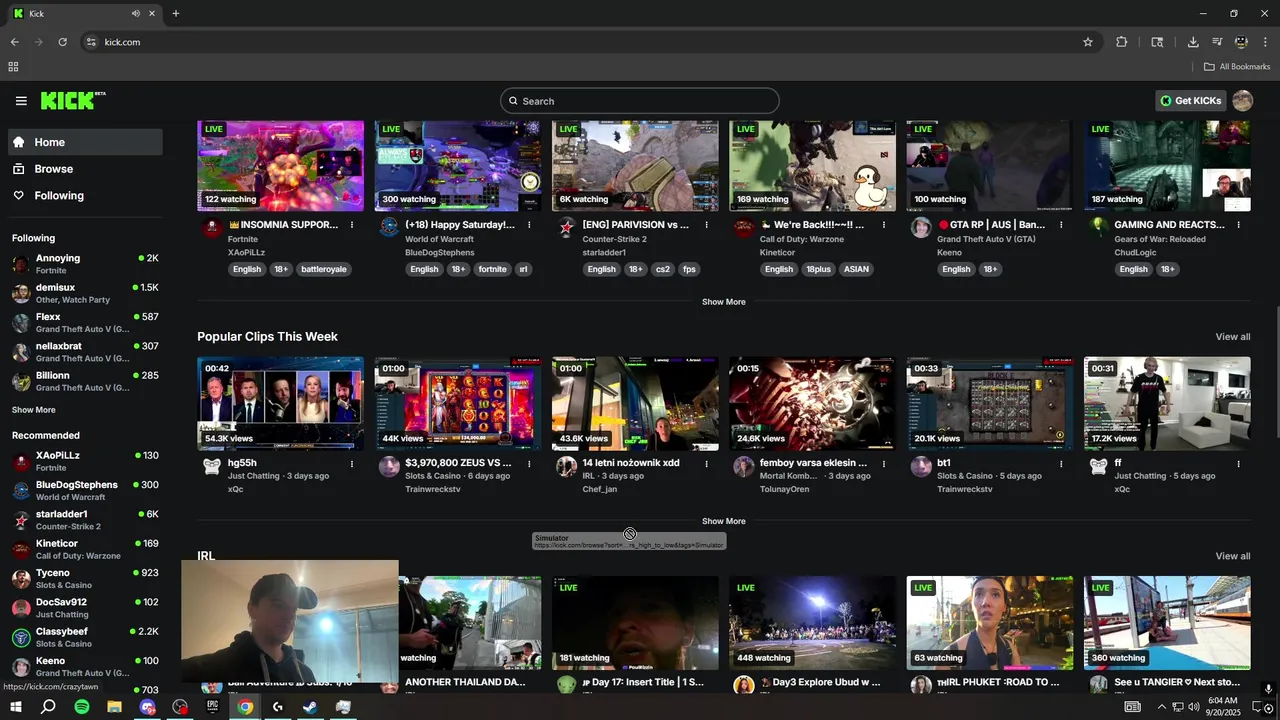Viewport: 1280px width, 720px height.
Task: Open Discord from the taskbar
Action: pos(148,707)
